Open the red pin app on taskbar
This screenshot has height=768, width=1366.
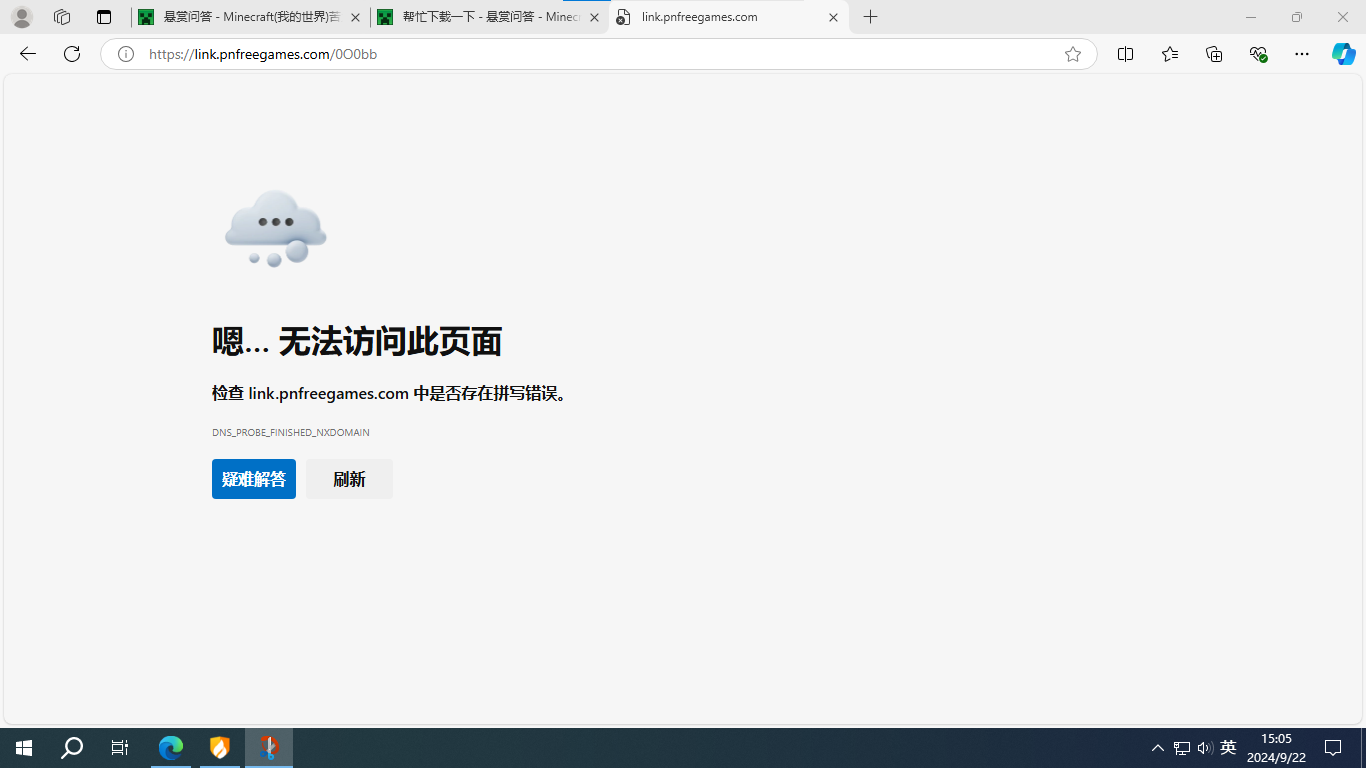pyautogui.click(x=269, y=748)
